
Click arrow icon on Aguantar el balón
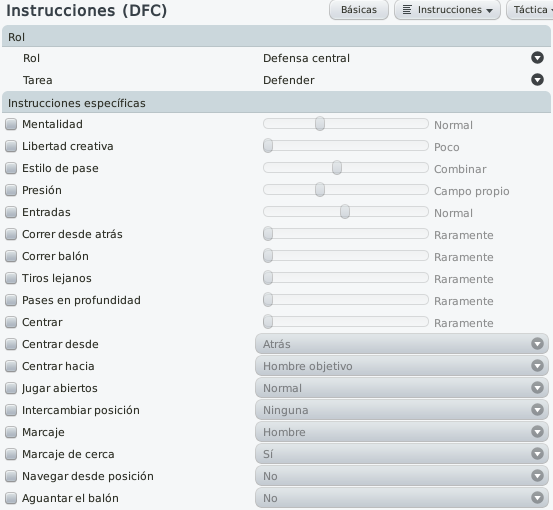tap(537, 498)
